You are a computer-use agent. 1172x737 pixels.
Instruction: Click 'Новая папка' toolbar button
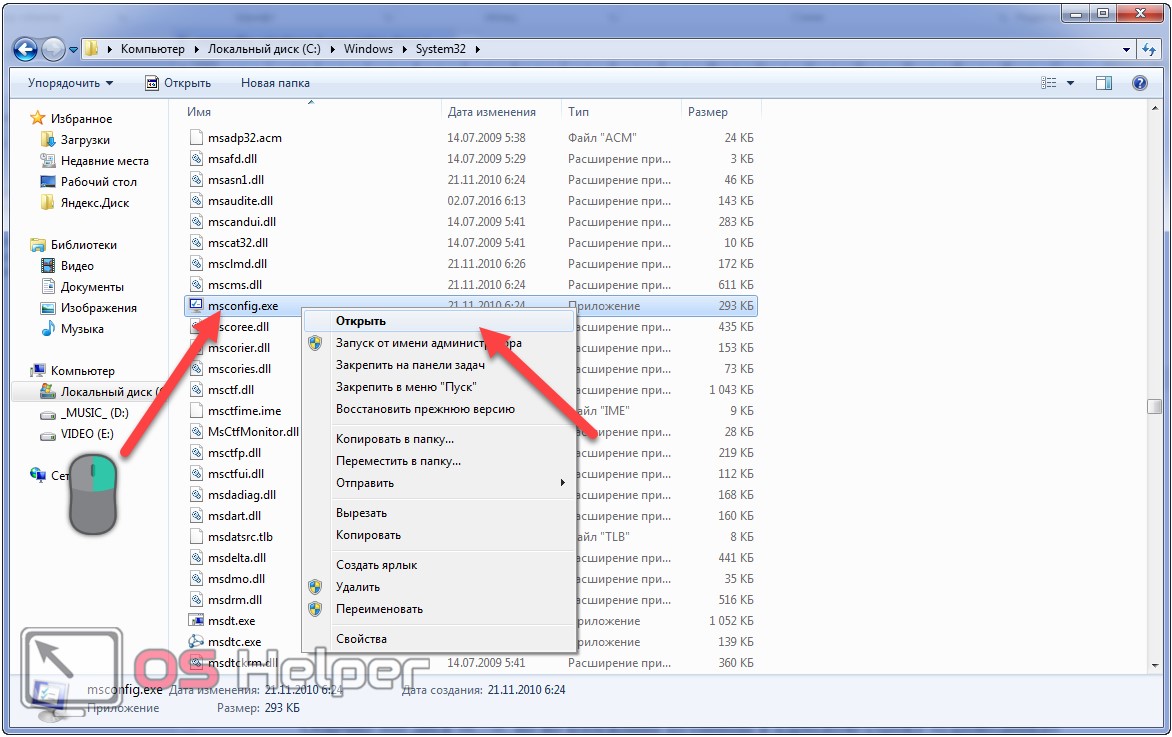click(275, 83)
